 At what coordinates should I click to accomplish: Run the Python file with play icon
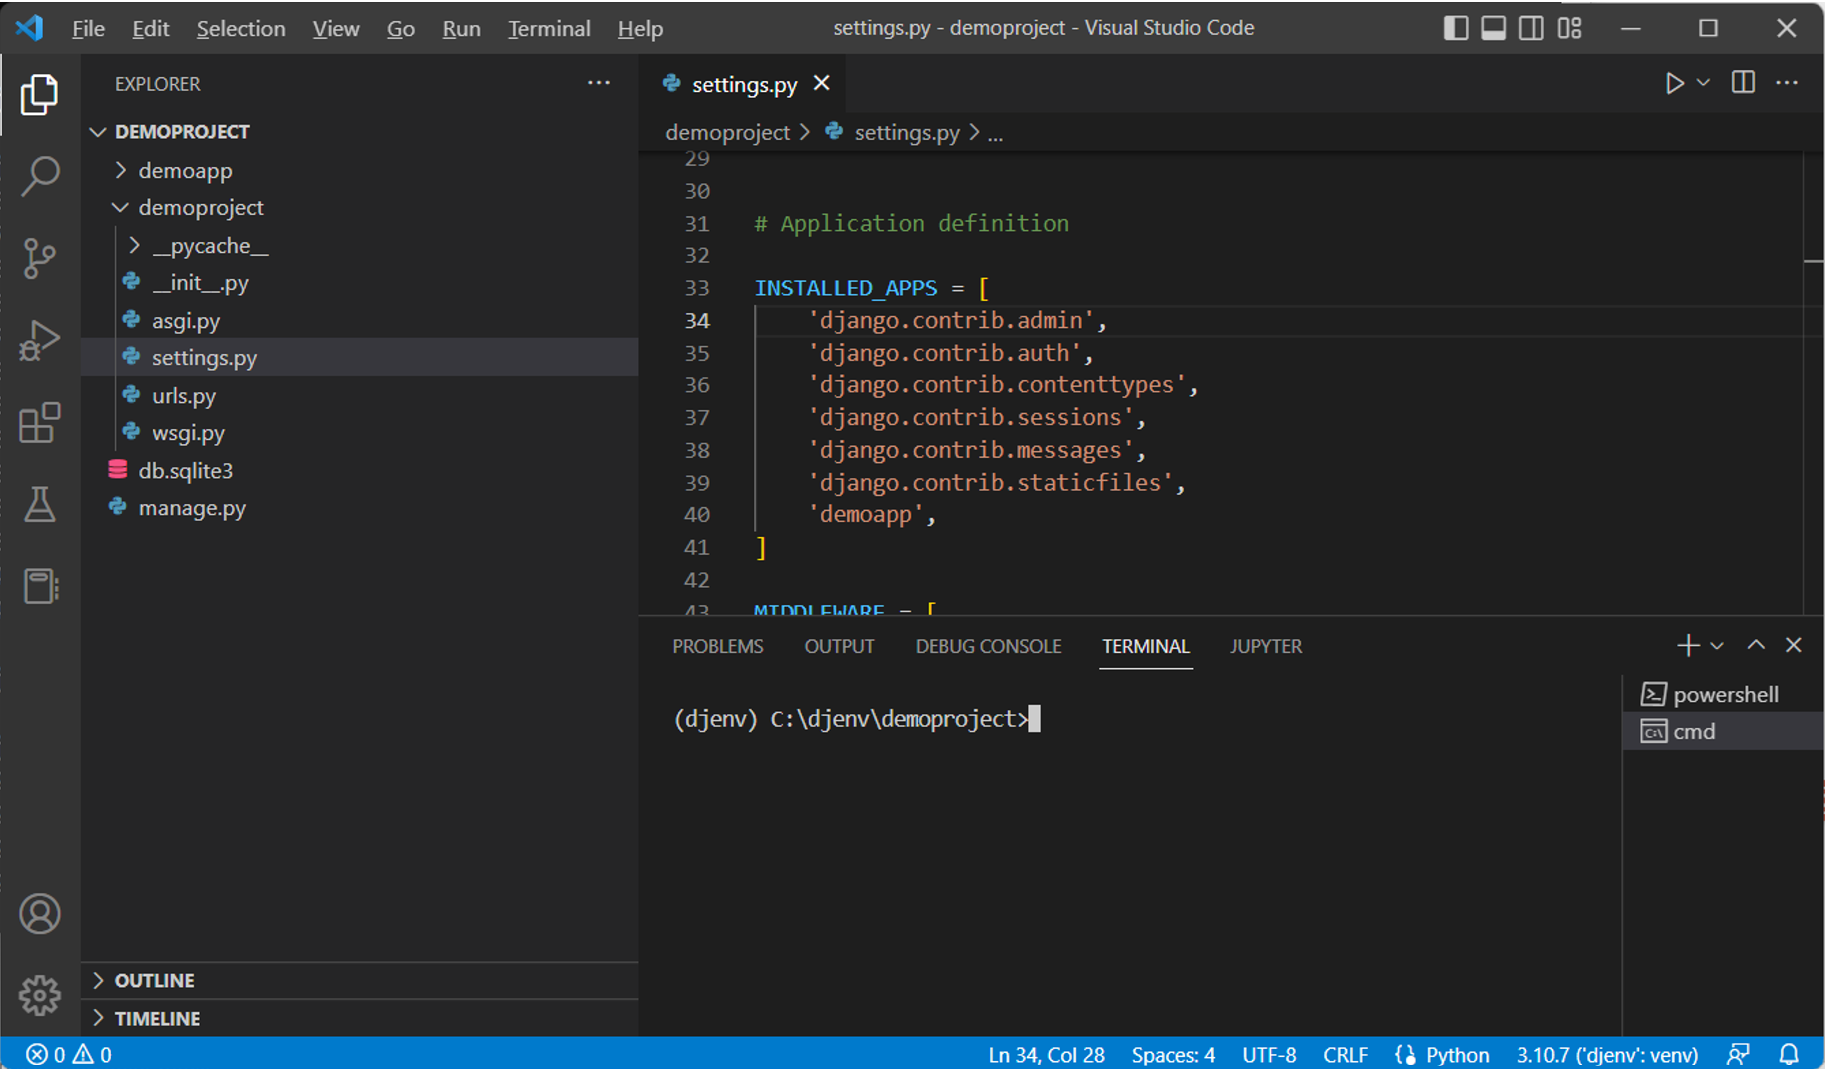click(1674, 84)
